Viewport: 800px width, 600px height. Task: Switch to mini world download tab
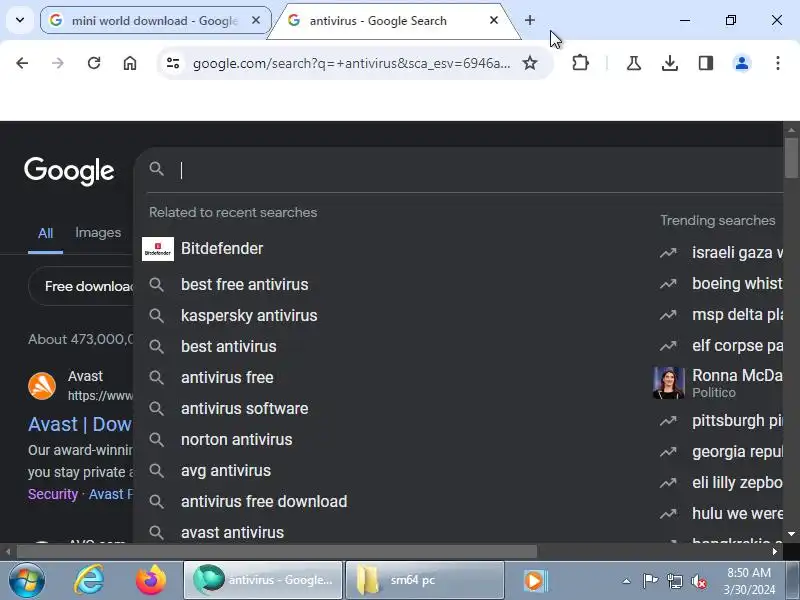click(x=155, y=20)
